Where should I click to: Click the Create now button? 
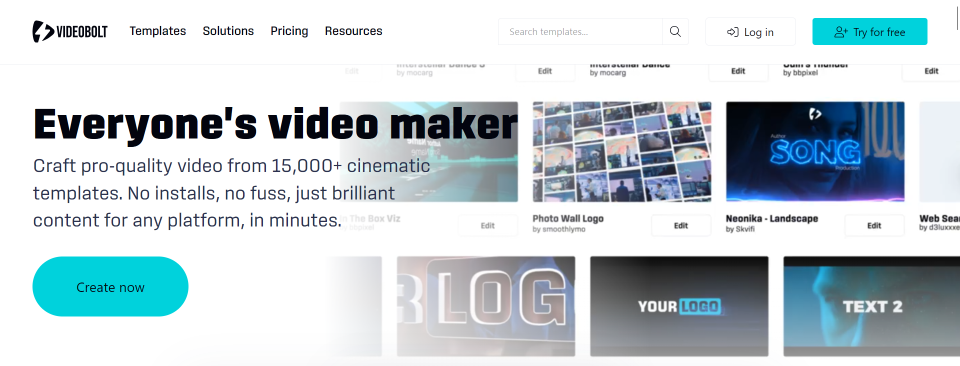click(x=110, y=286)
